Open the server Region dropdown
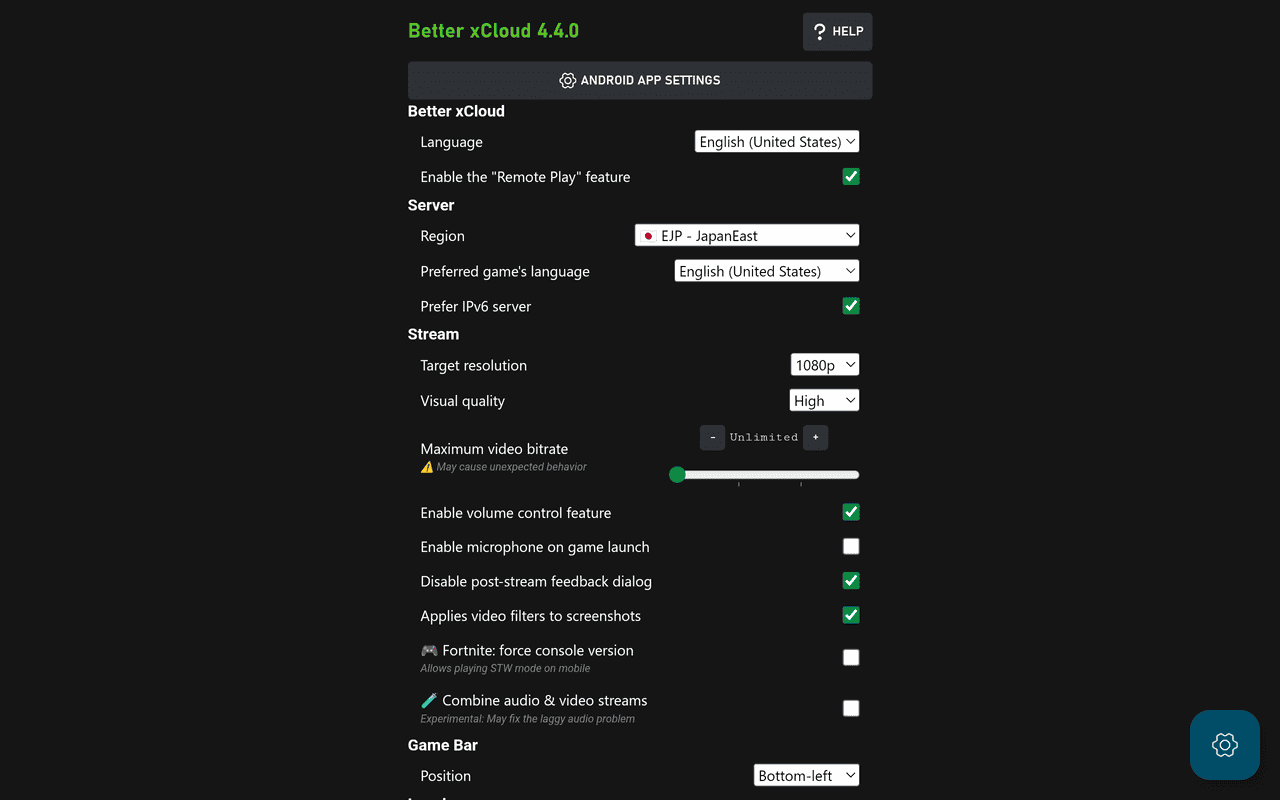This screenshot has height=800, width=1280. tap(747, 236)
